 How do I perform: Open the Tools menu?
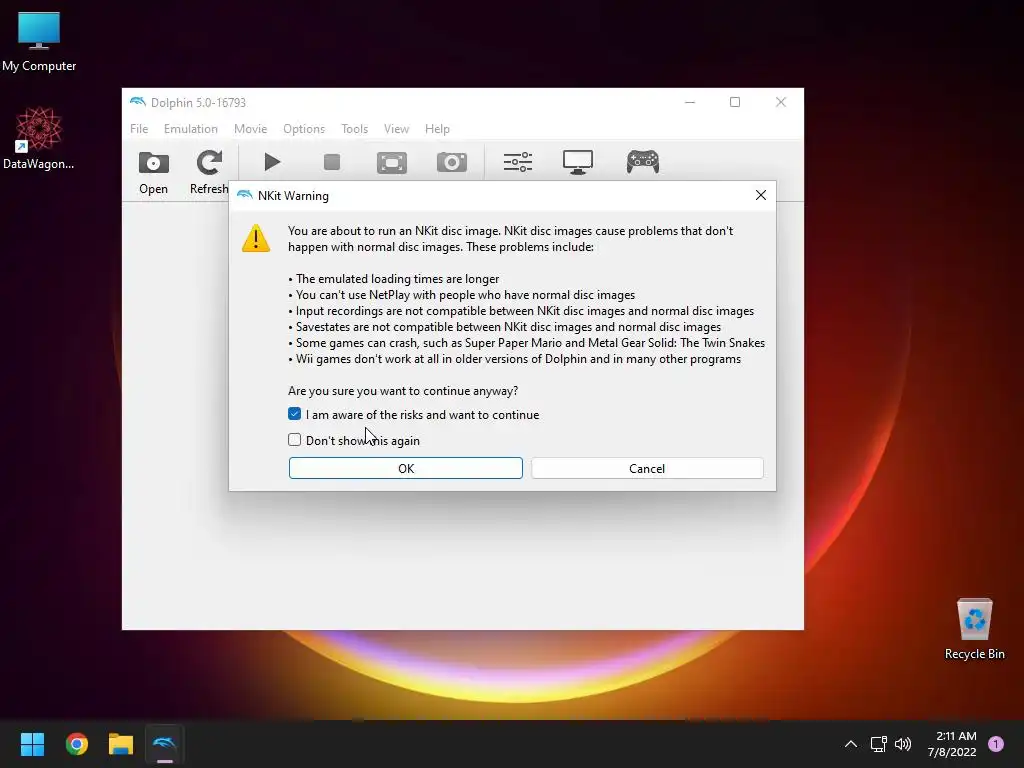pos(355,129)
